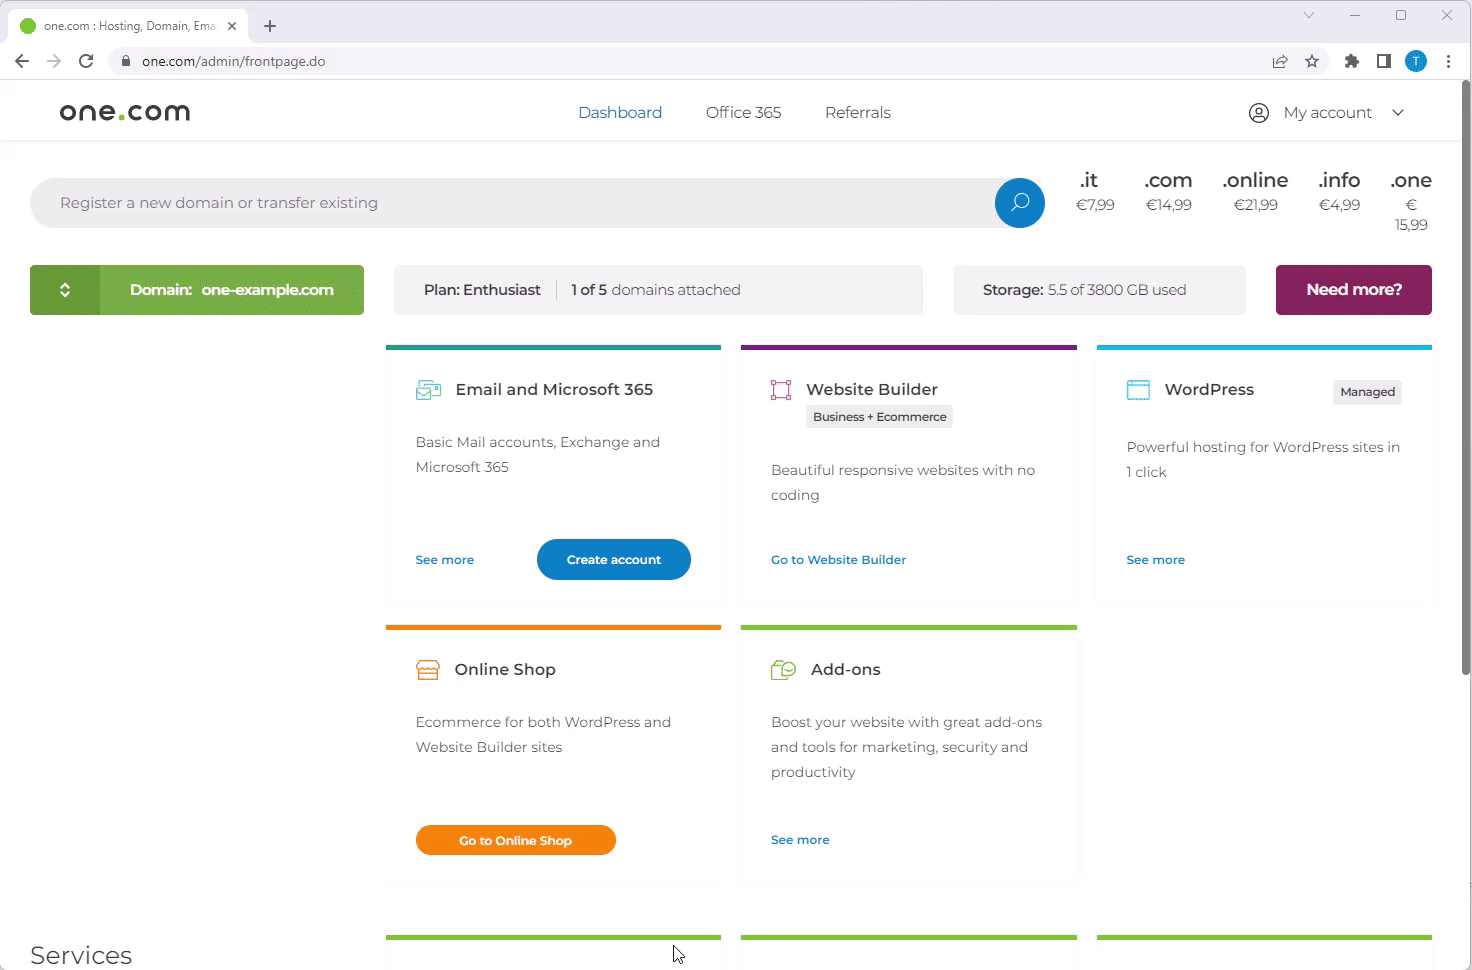
Task: Open the Chrome three-dot menu
Action: (1448, 61)
